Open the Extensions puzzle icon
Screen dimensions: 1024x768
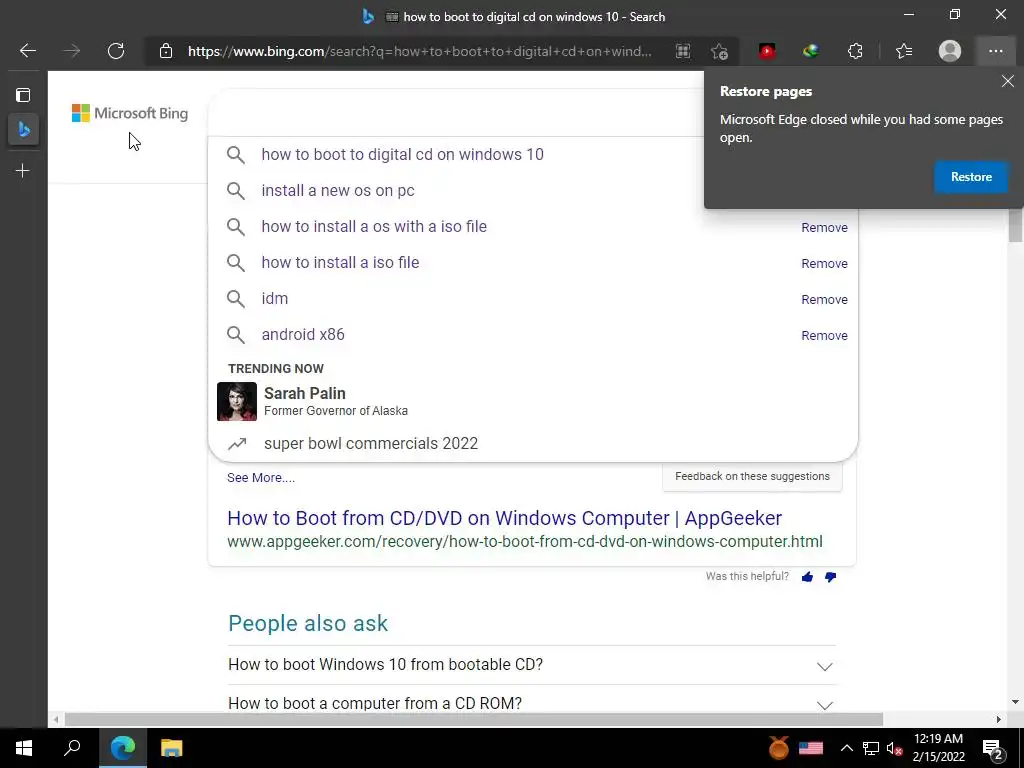tap(855, 51)
